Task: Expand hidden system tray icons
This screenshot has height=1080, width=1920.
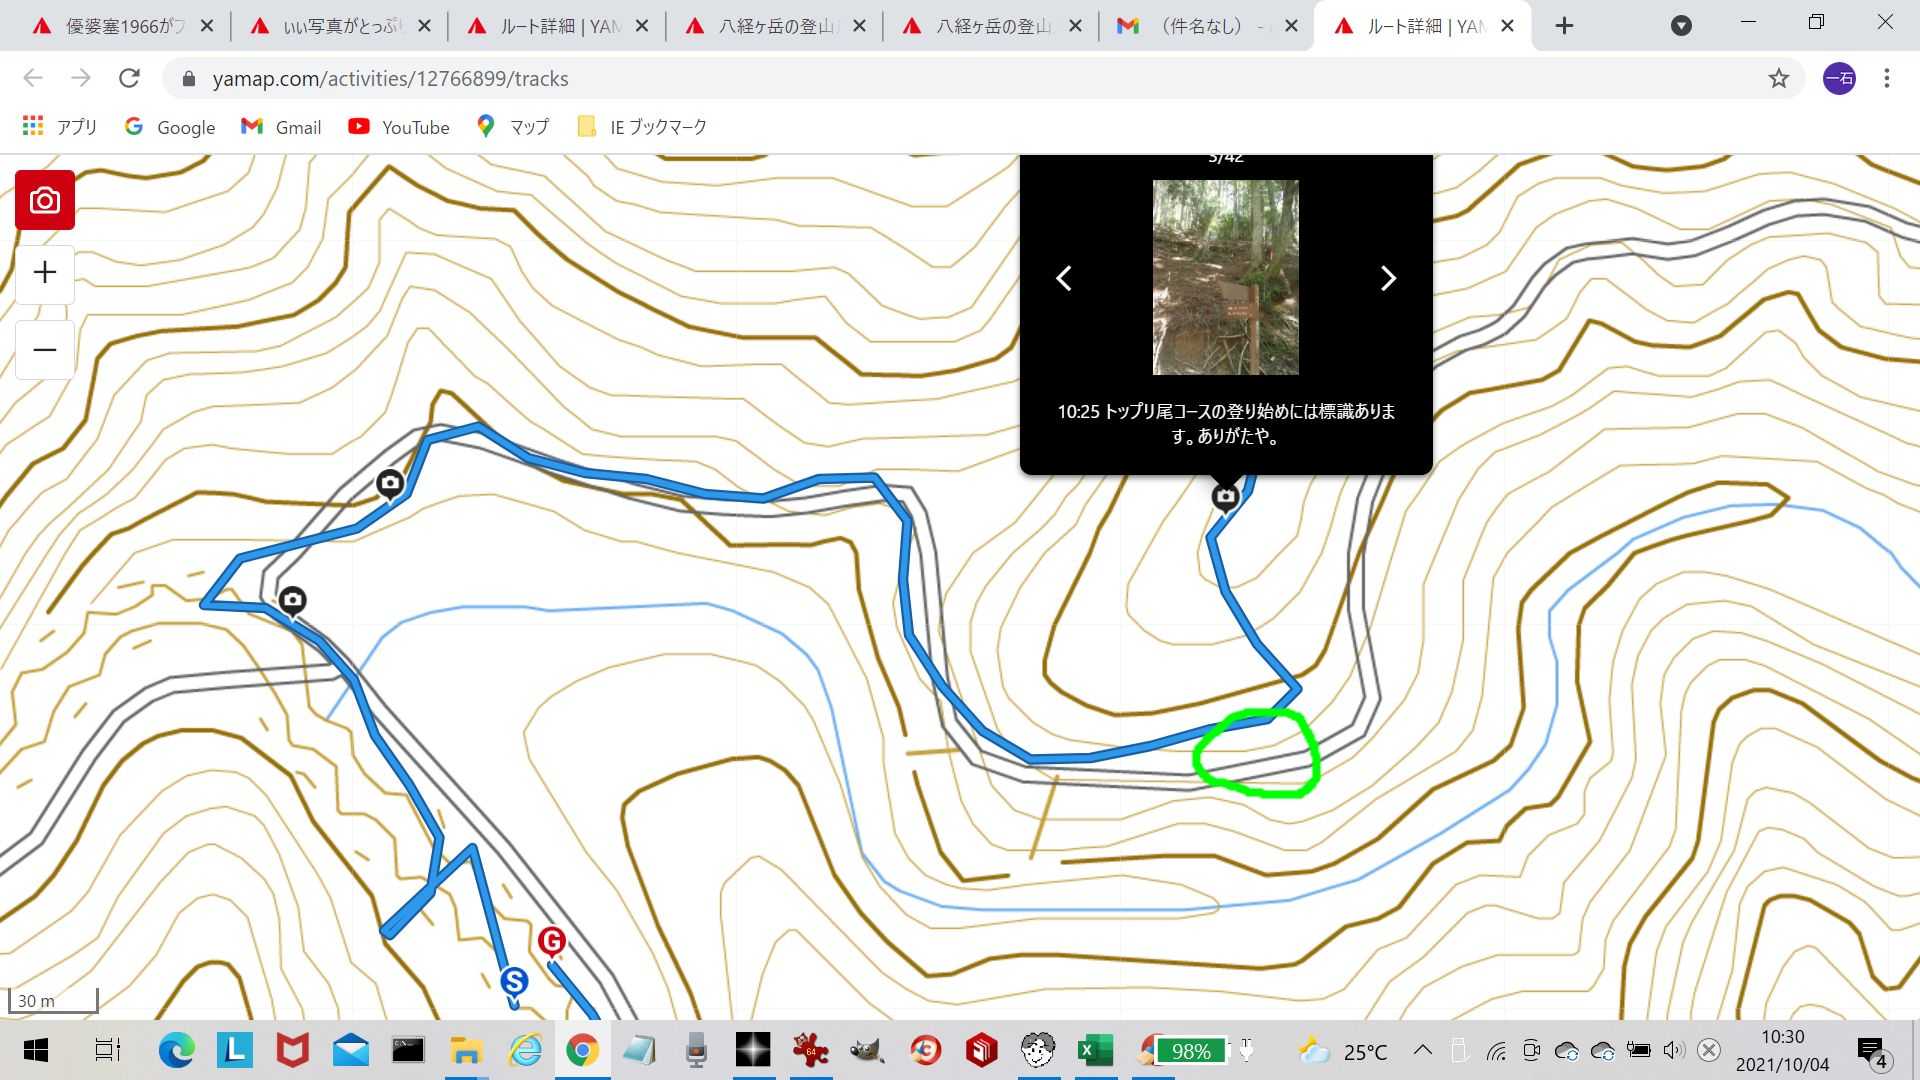Action: click(x=1422, y=1050)
